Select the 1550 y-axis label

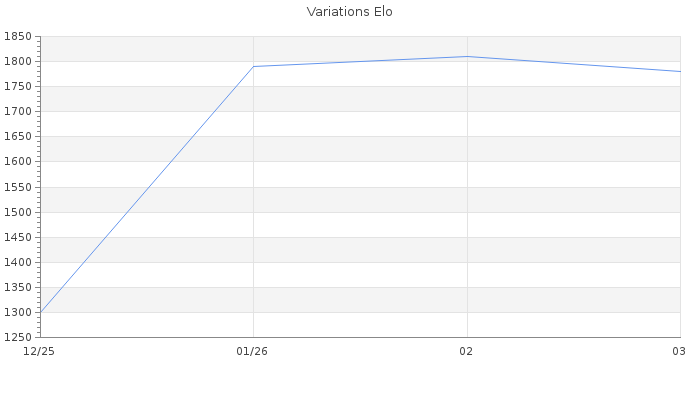point(18,187)
